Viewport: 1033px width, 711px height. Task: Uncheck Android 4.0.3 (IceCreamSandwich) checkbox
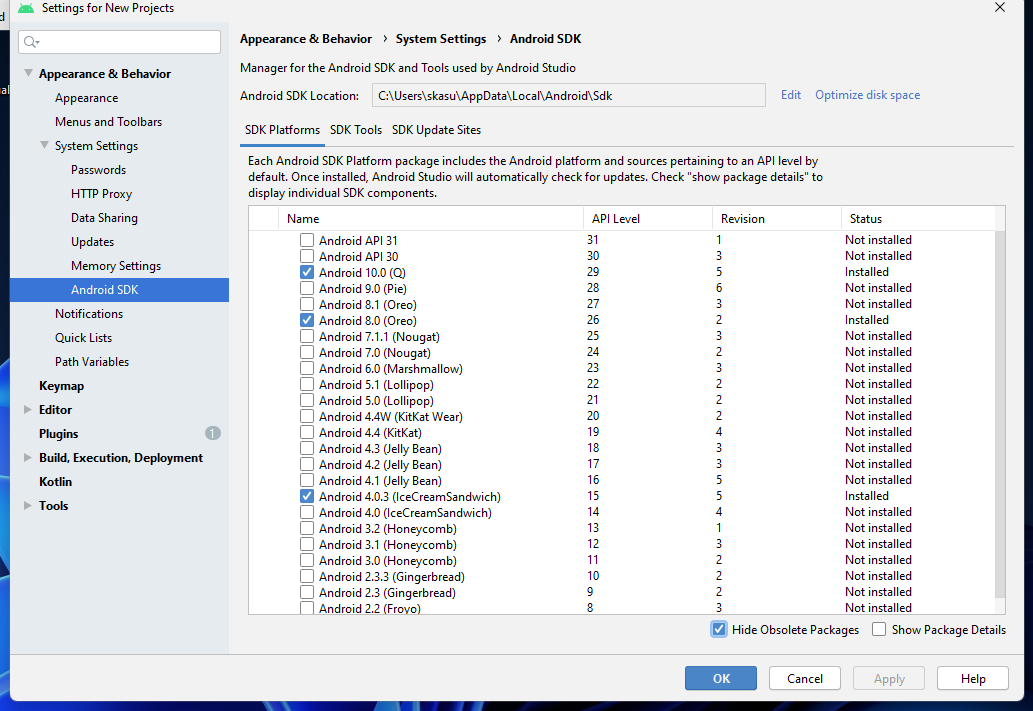(x=307, y=496)
